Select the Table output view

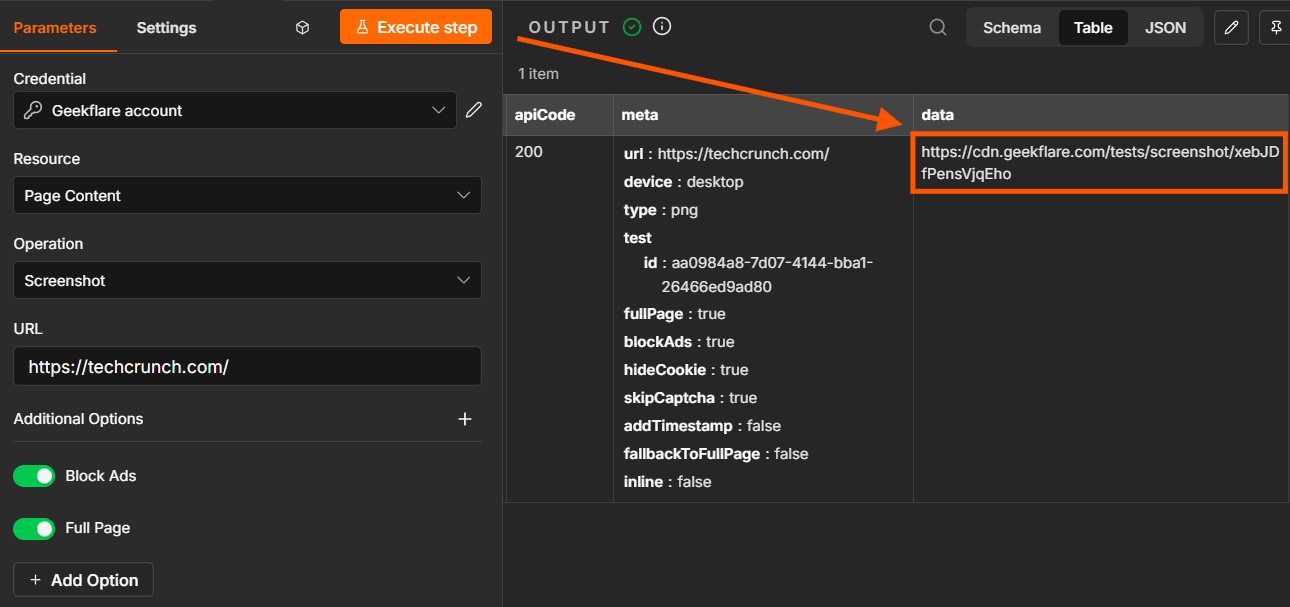(1093, 28)
